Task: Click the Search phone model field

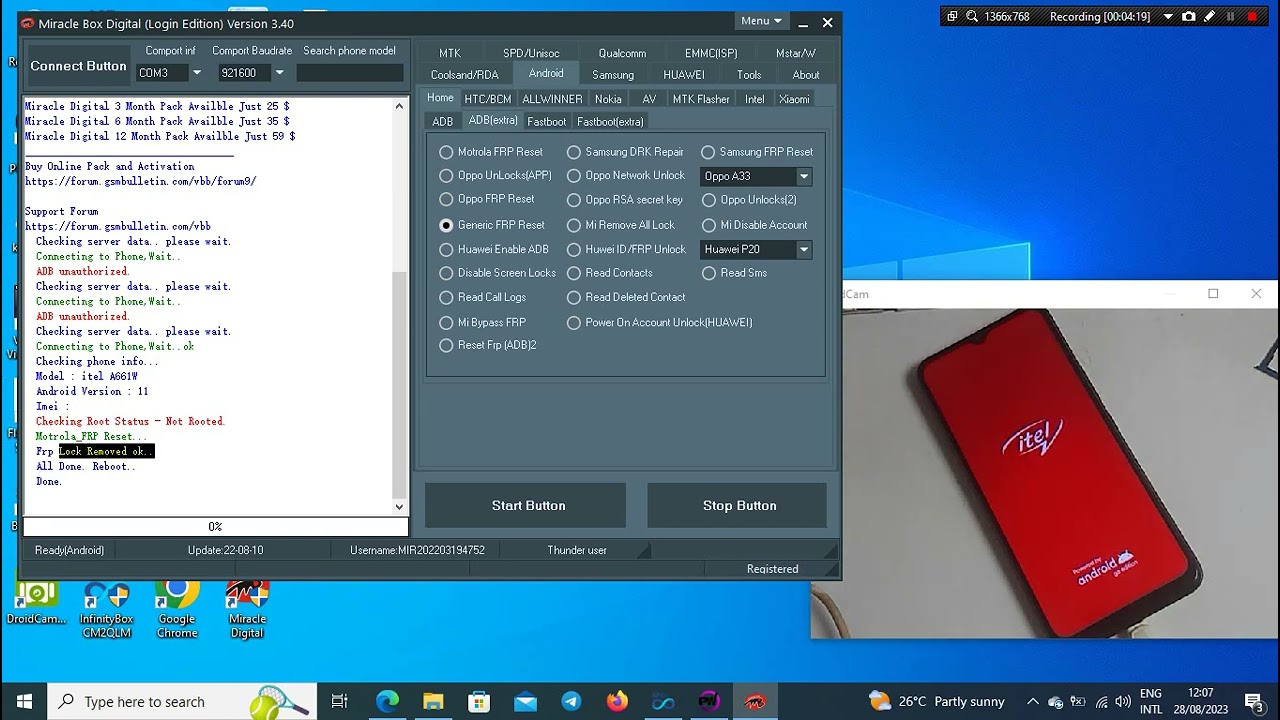Action: tap(350, 73)
